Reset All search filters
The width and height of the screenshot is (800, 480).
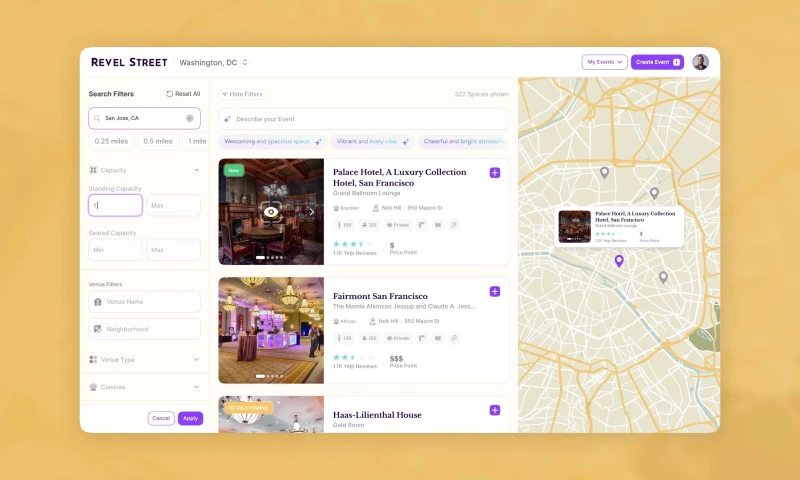[x=183, y=94]
